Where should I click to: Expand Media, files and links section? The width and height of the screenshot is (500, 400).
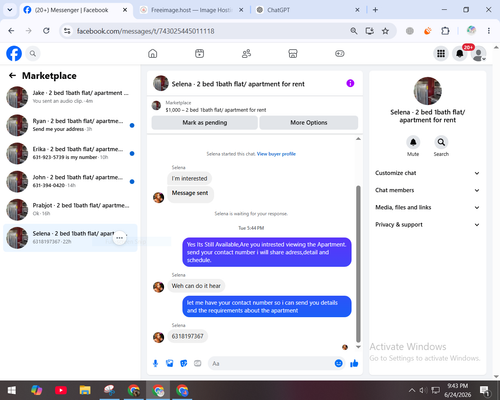428,207
